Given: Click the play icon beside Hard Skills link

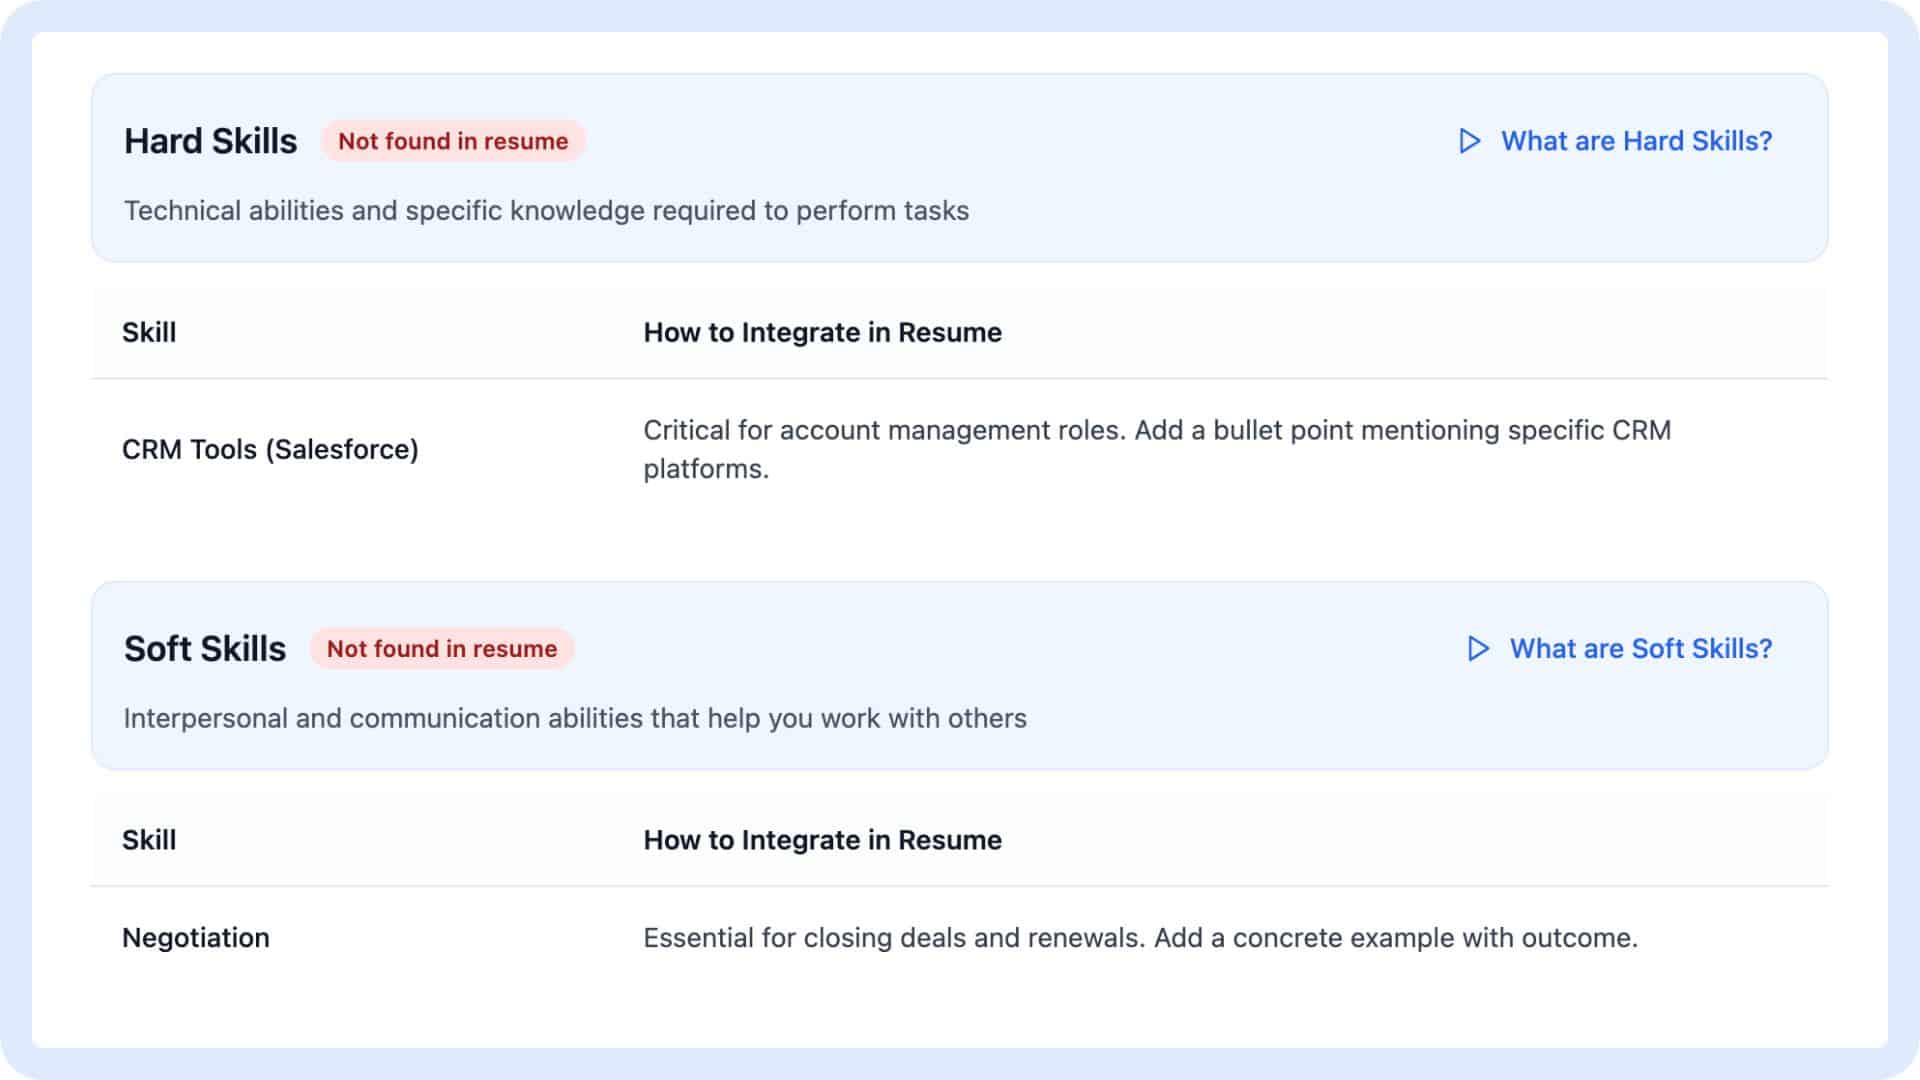Looking at the screenshot, I should (1469, 141).
